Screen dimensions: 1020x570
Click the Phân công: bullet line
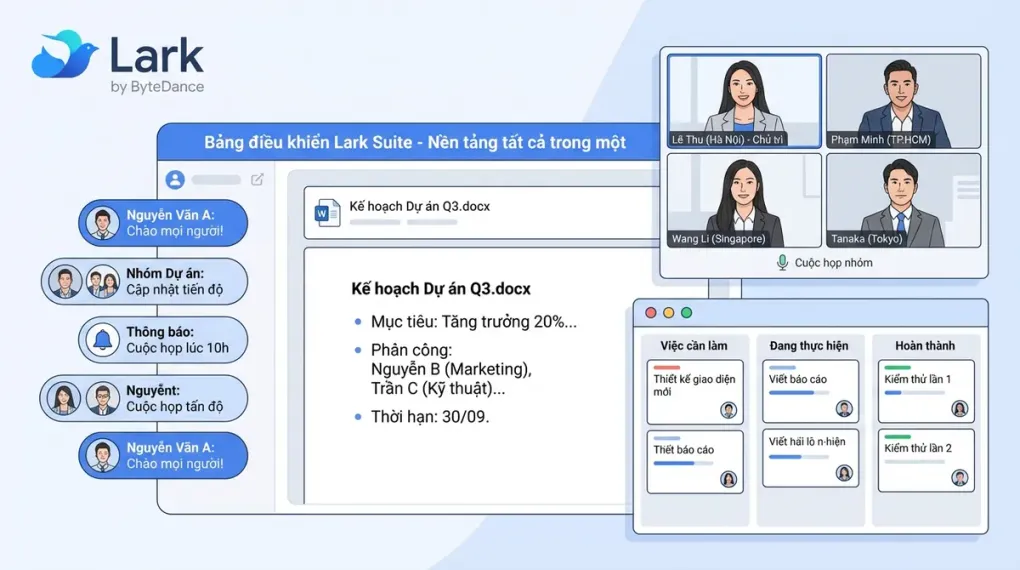pos(411,350)
